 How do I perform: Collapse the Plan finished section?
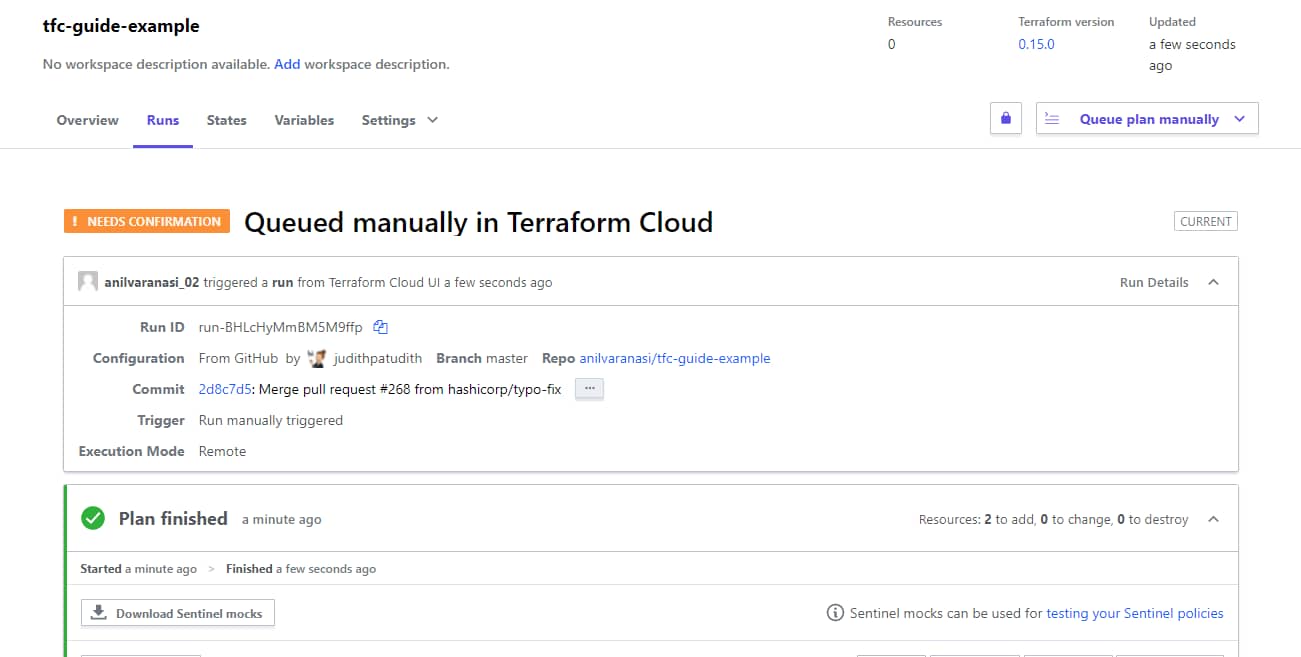coord(1213,519)
